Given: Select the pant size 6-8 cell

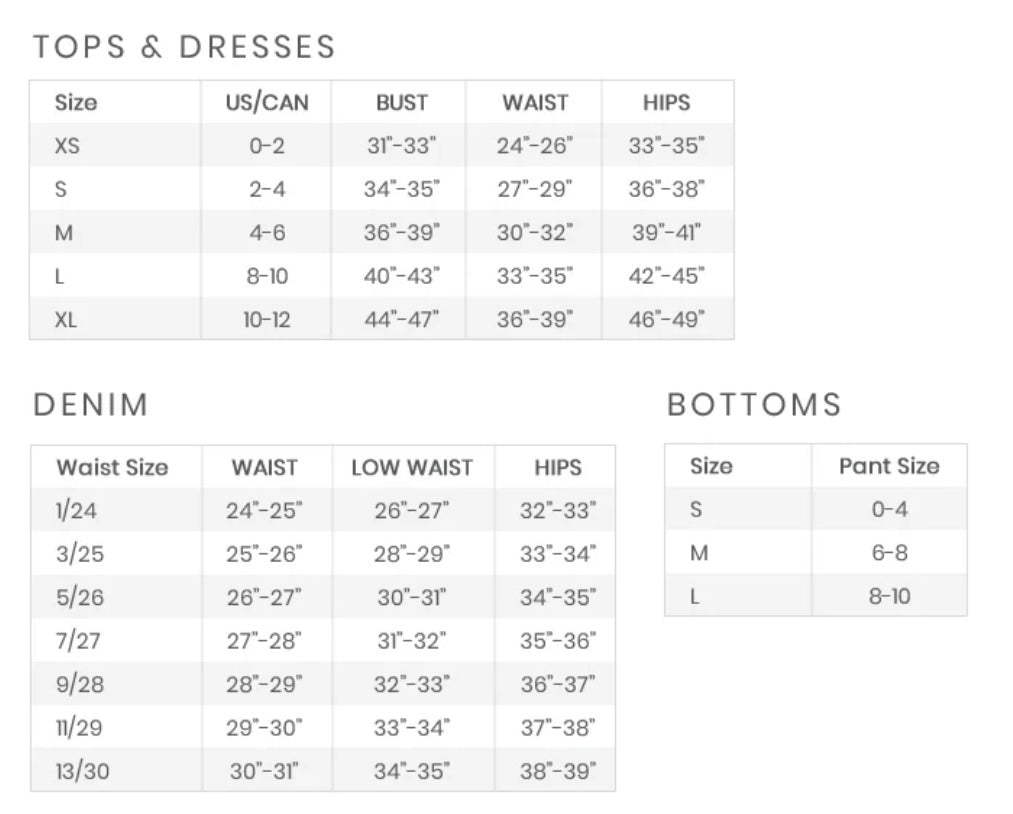Looking at the screenshot, I should click(x=889, y=552).
